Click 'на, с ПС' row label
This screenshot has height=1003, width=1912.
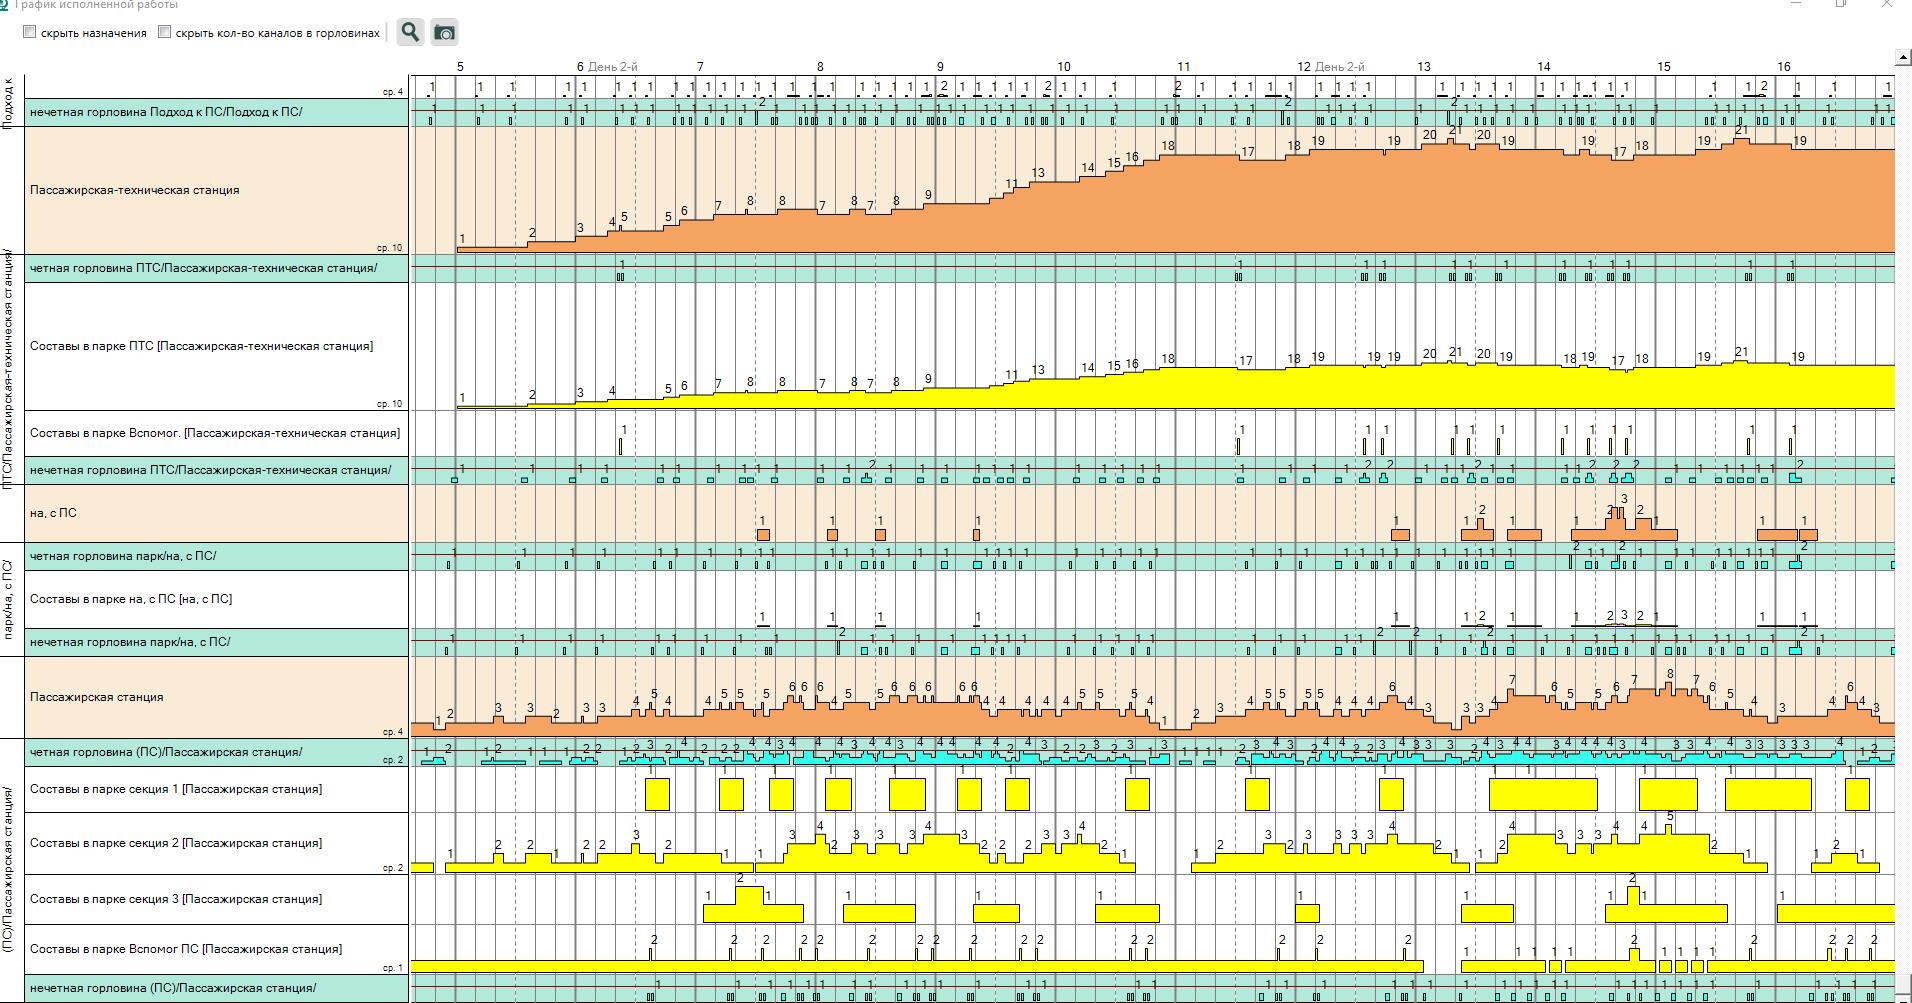(53, 513)
